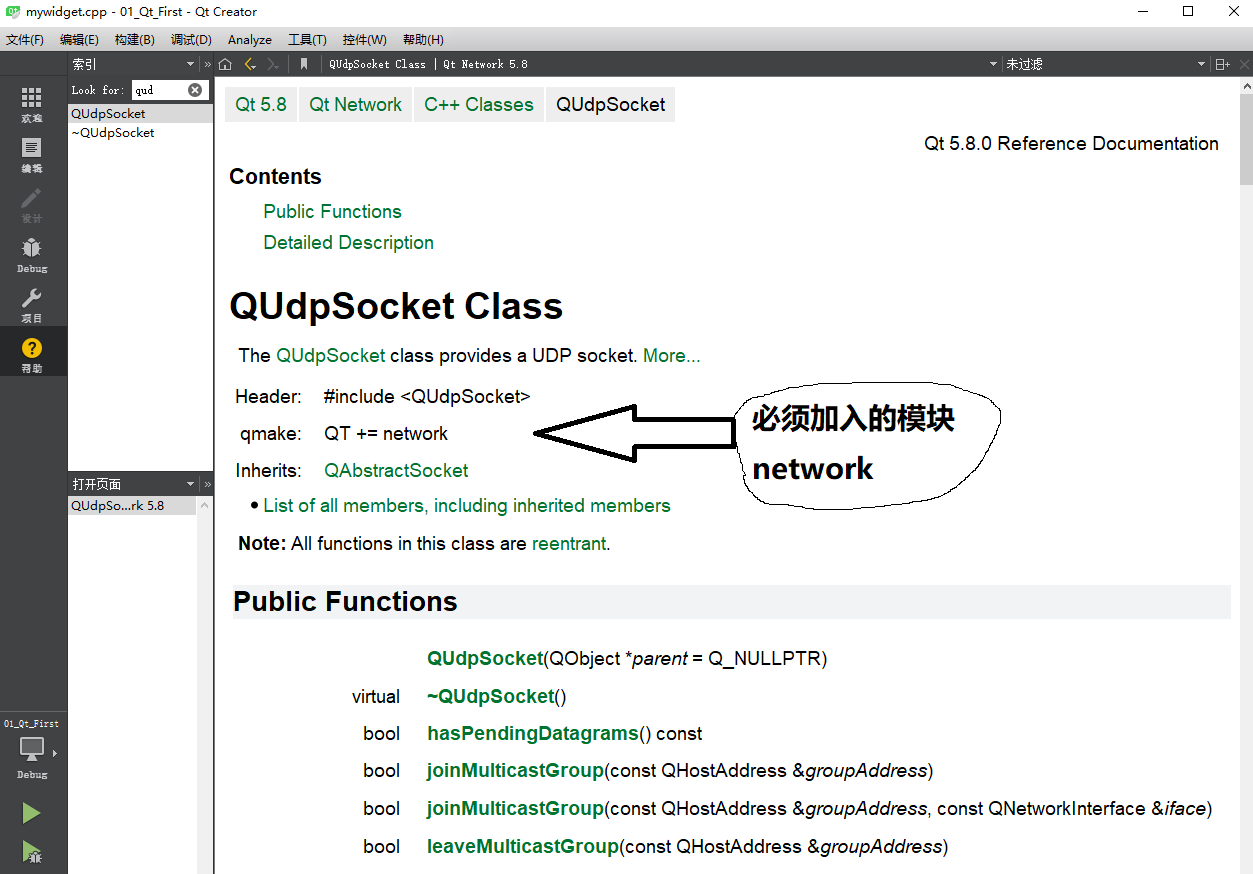The width and height of the screenshot is (1253, 874).
Task: Jump to Public Functions in Contents
Action: [332, 212]
